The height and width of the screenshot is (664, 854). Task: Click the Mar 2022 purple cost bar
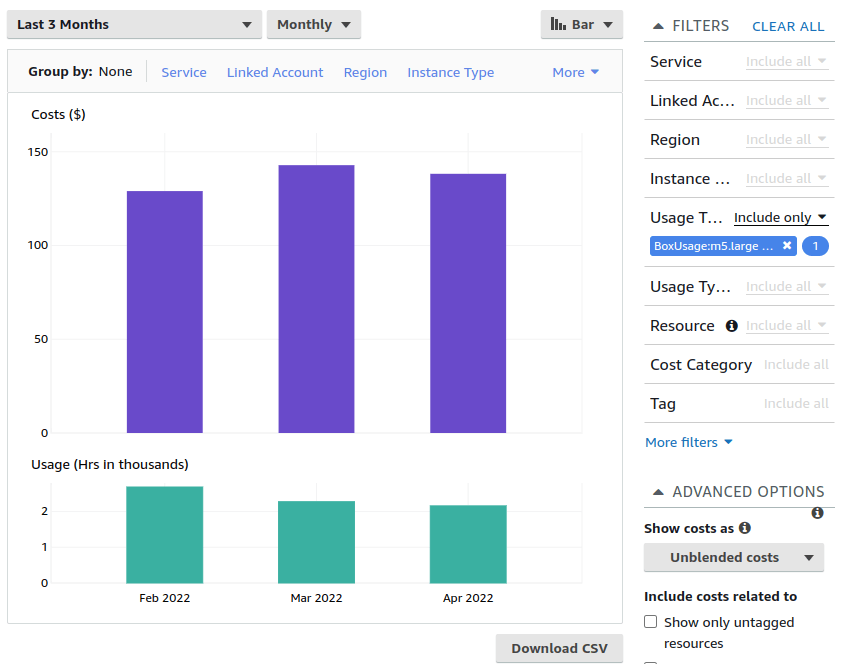316,298
